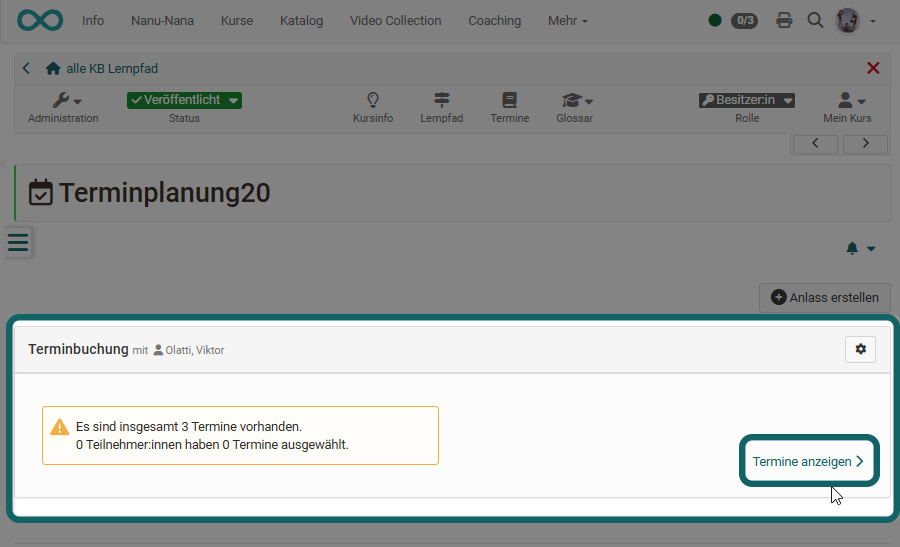Open the Lernpfad signpost icon
This screenshot has height=547, width=900.
click(x=441, y=101)
